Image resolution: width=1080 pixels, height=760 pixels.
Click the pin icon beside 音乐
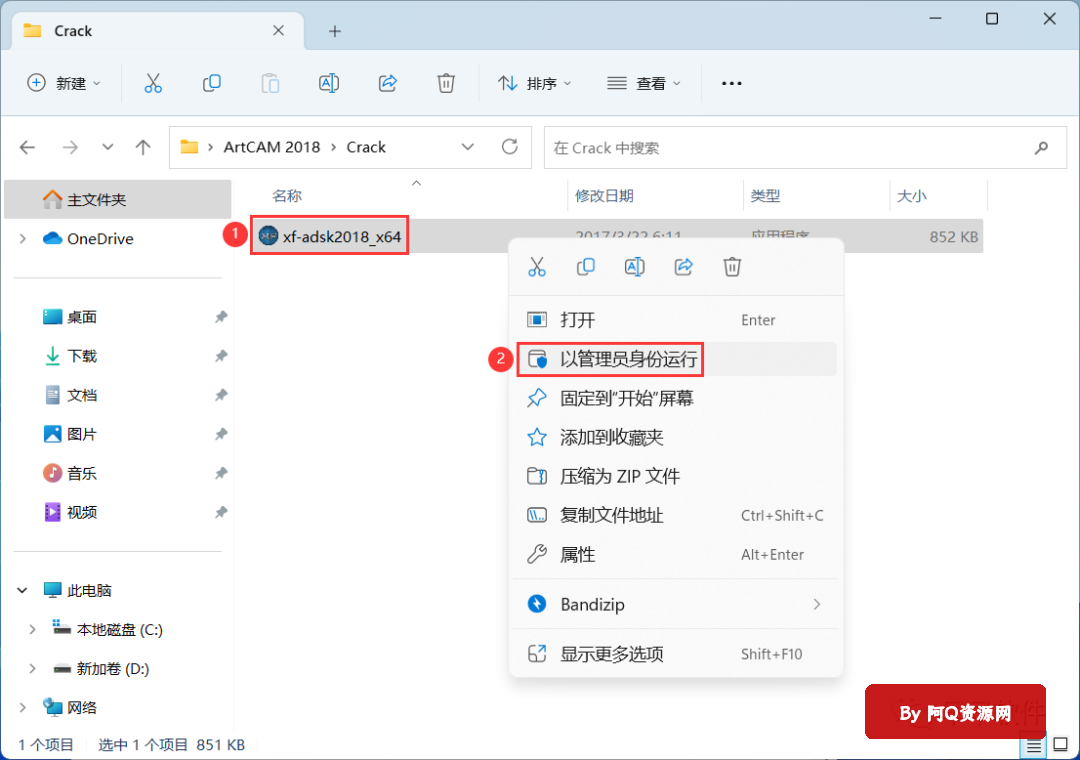click(x=221, y=473)
